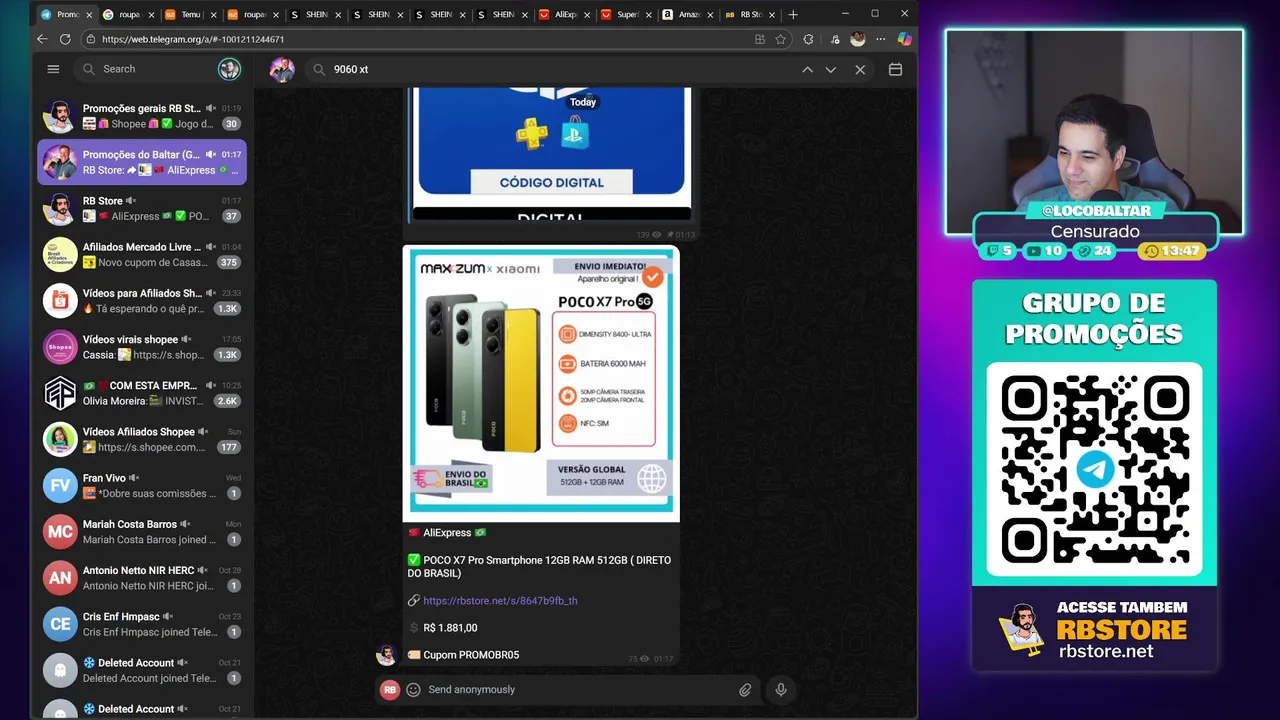Open the browser settings and more menu

(x=880, y=39)
